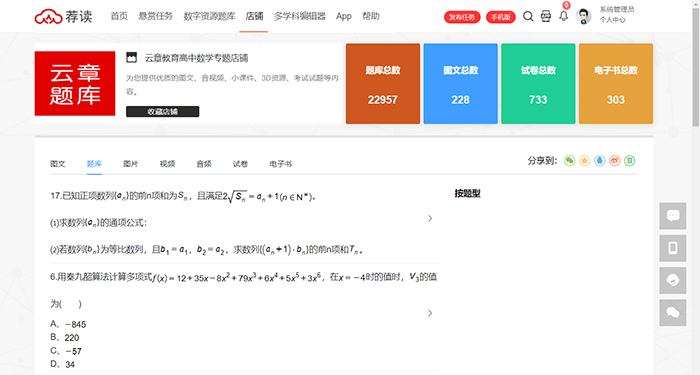Switch to the 视频 tab
The width and height of the screenshot is (700, 375).
tap(167, 164)
